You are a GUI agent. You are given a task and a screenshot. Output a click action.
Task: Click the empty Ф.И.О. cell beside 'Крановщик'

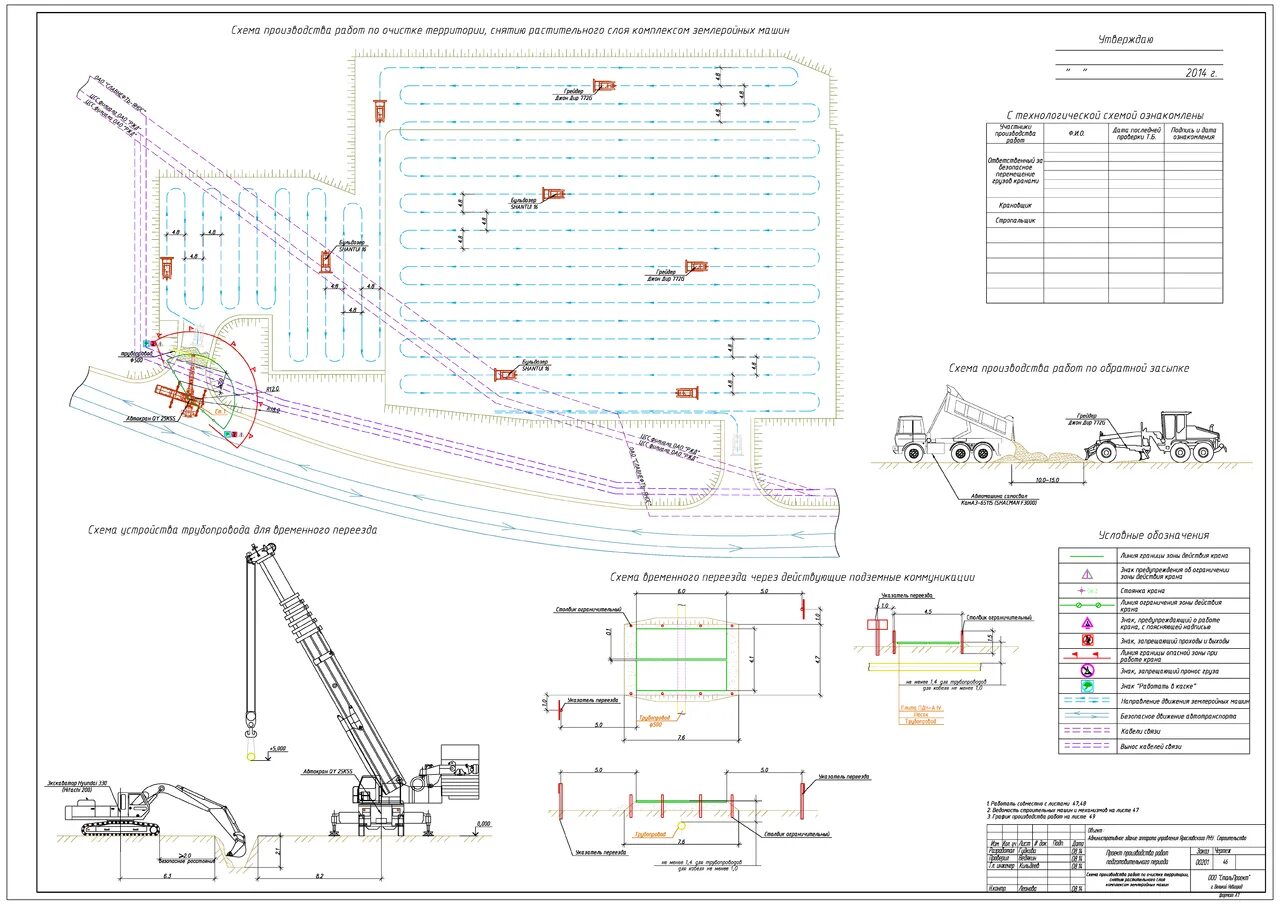click(1076, 205)
